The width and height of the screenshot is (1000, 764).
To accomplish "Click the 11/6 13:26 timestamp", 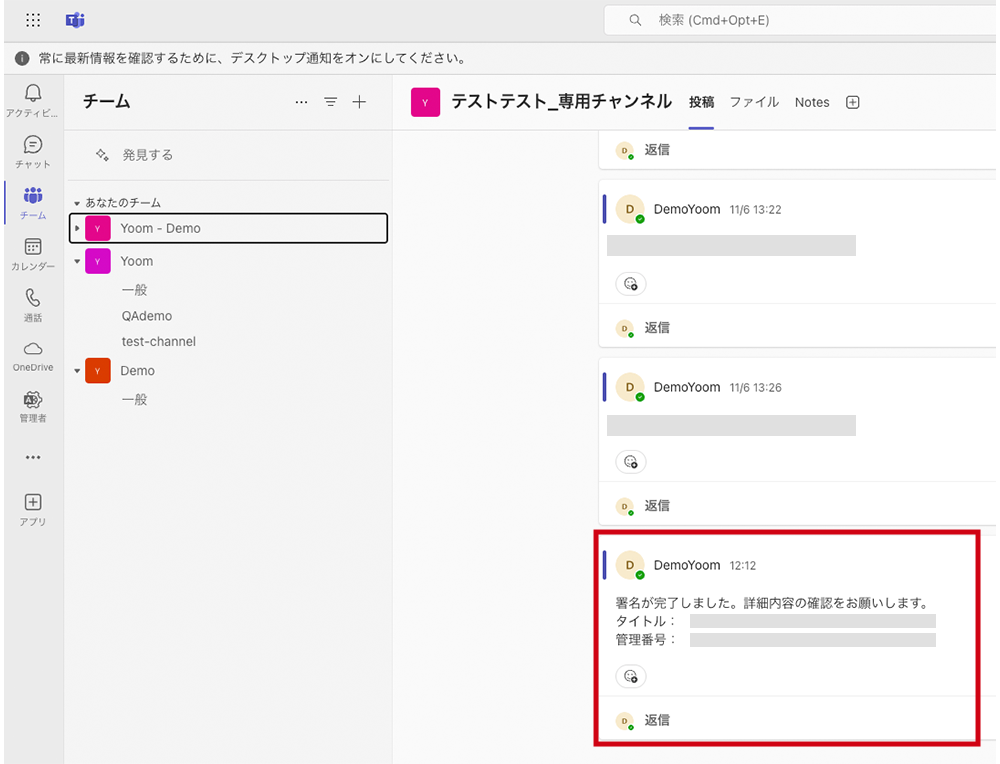I will (x=755, y=388).
